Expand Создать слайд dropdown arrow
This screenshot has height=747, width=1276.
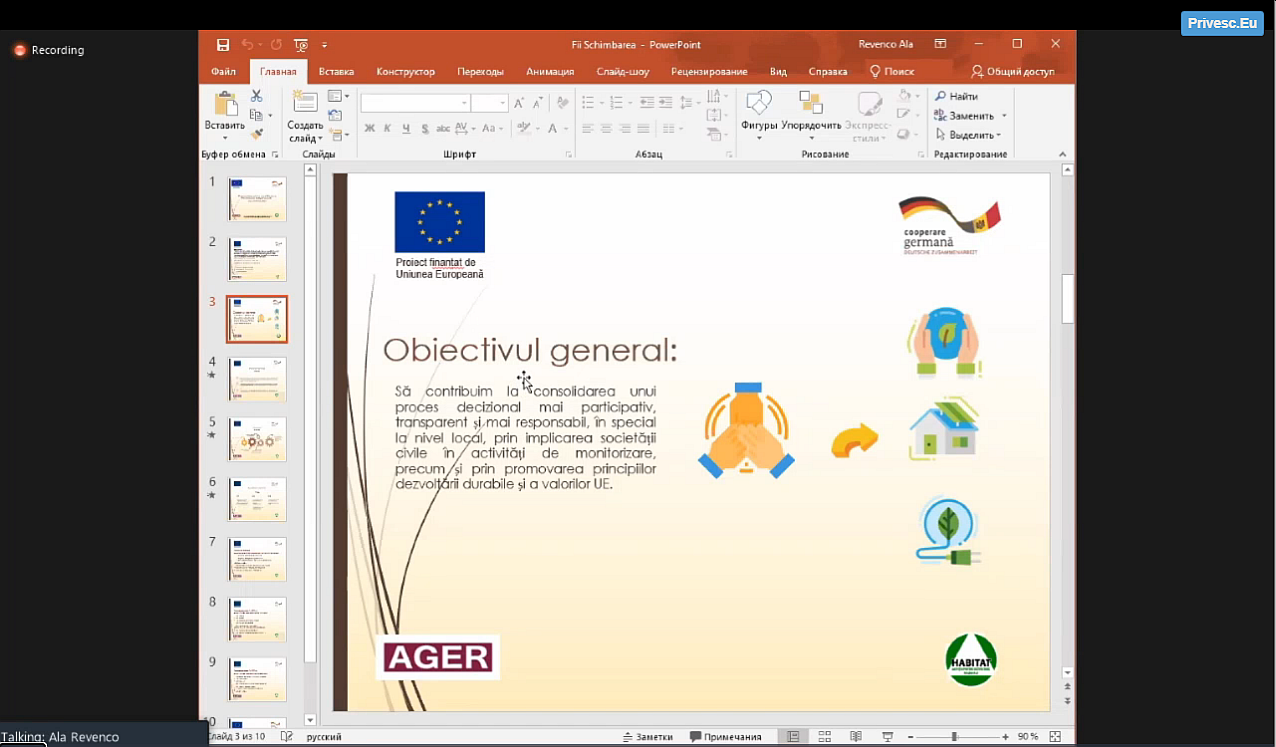(305, 138)
